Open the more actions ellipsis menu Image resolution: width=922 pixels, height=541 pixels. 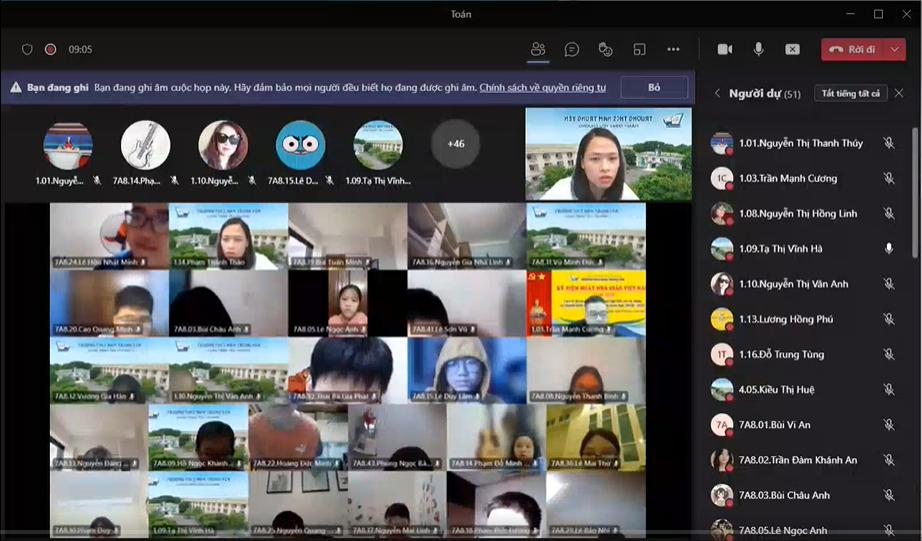673,49
